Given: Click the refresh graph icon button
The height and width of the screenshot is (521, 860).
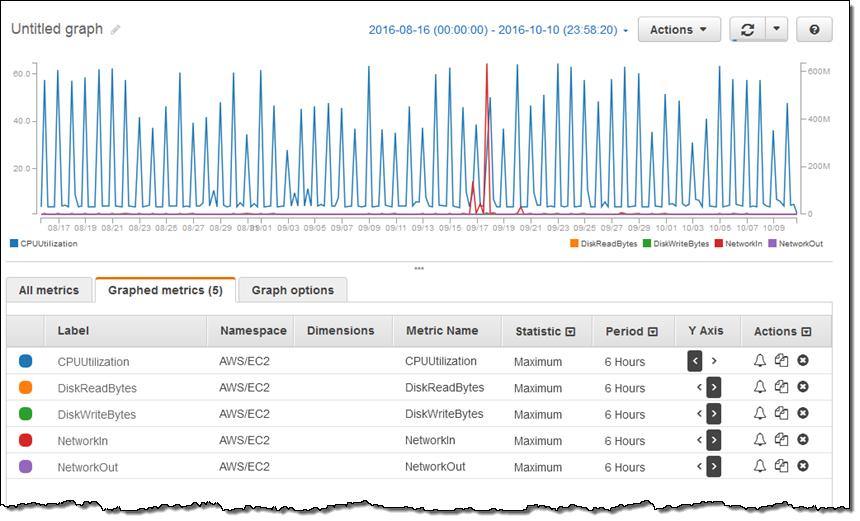Looking at the screenshot, I should pyautogui.click(x=747, y=30).
